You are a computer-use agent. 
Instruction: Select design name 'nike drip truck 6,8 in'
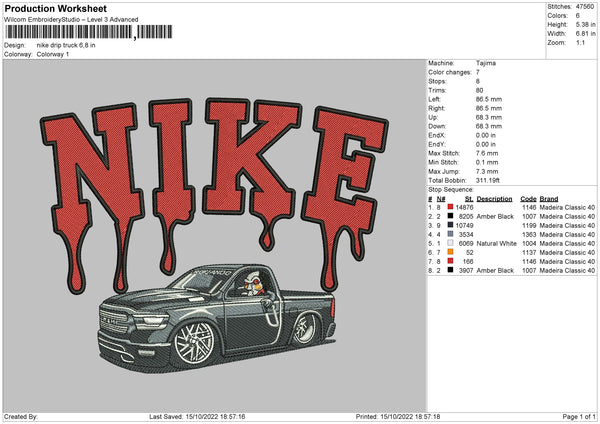[66, 45]
